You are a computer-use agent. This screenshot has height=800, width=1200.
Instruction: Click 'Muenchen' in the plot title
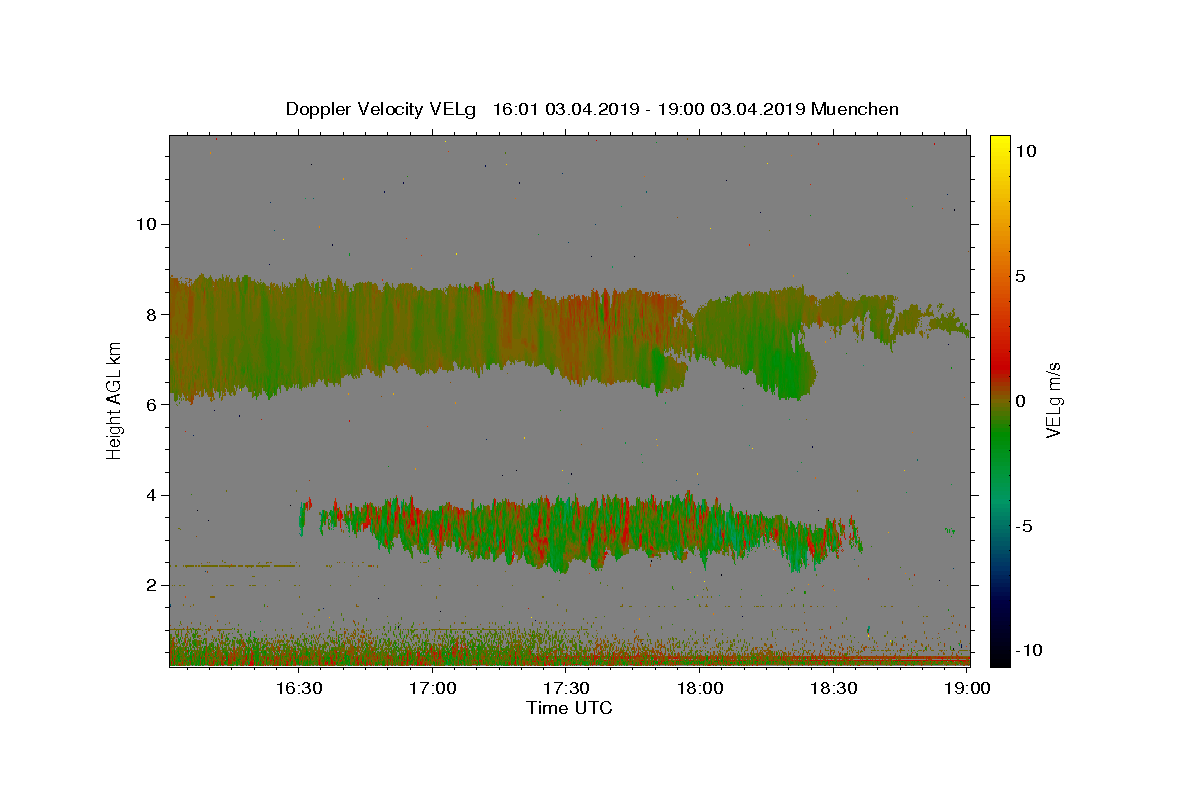pos(855,109)
